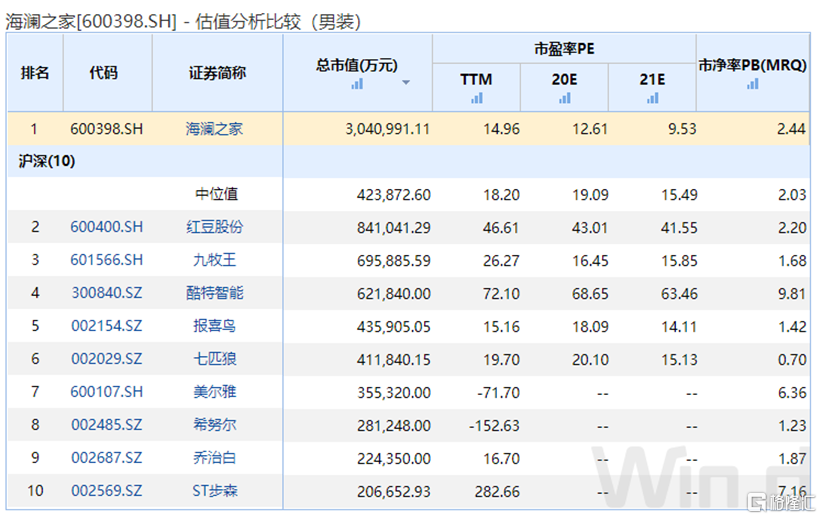
Task: Select security name 美尔雅
Action: (x=215, y=392)
